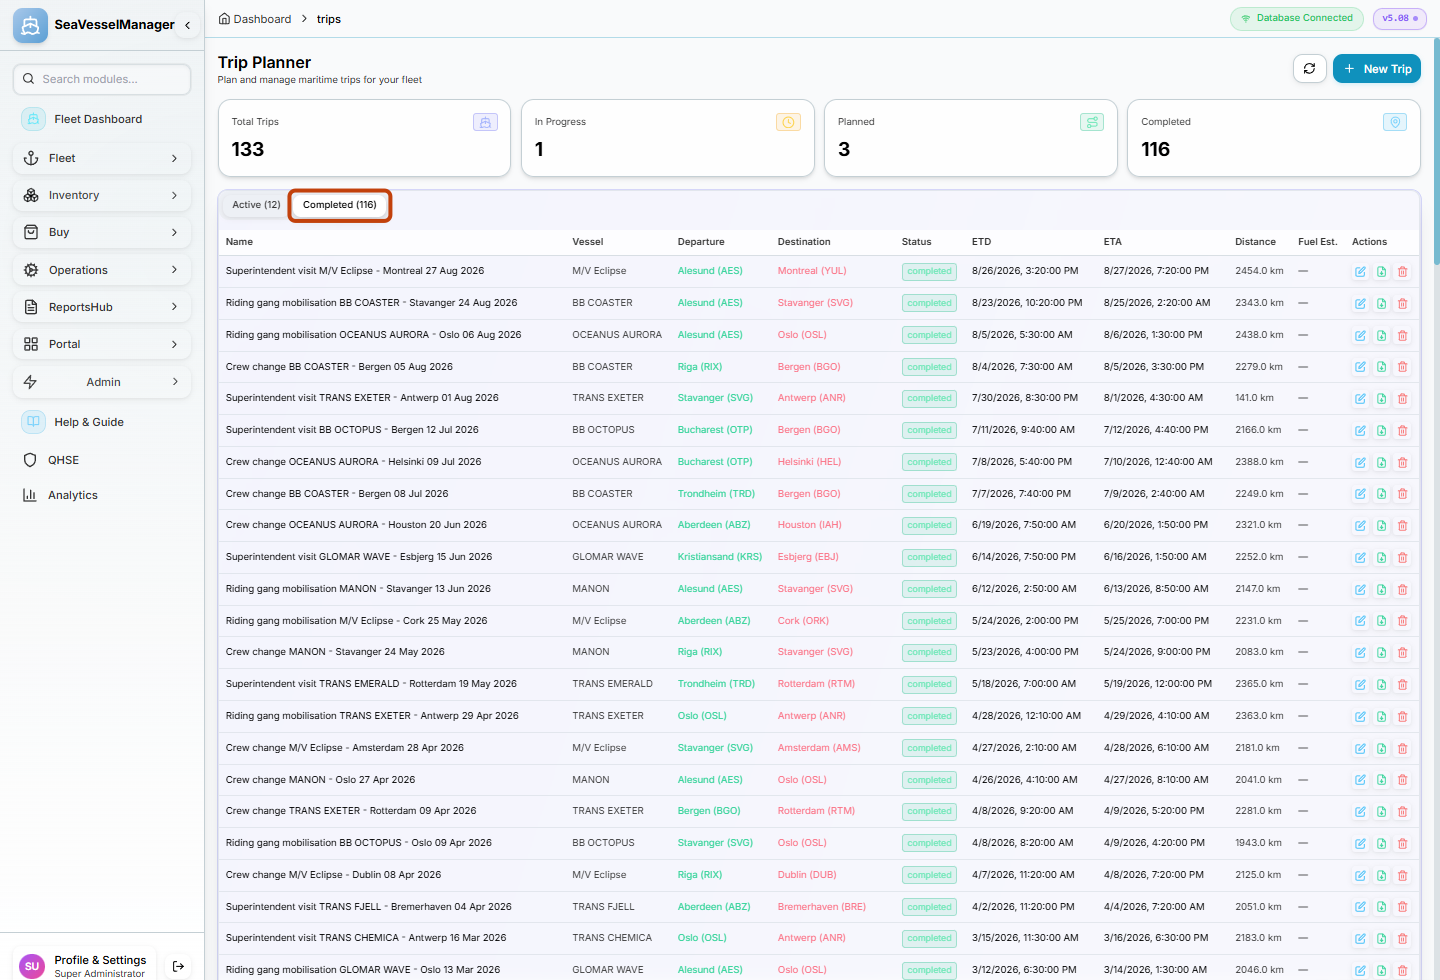1440x980 pixels.
Task: Delete Crew change M/V Eclipse Dublin 08 Apr trip
Action: 1402,876
